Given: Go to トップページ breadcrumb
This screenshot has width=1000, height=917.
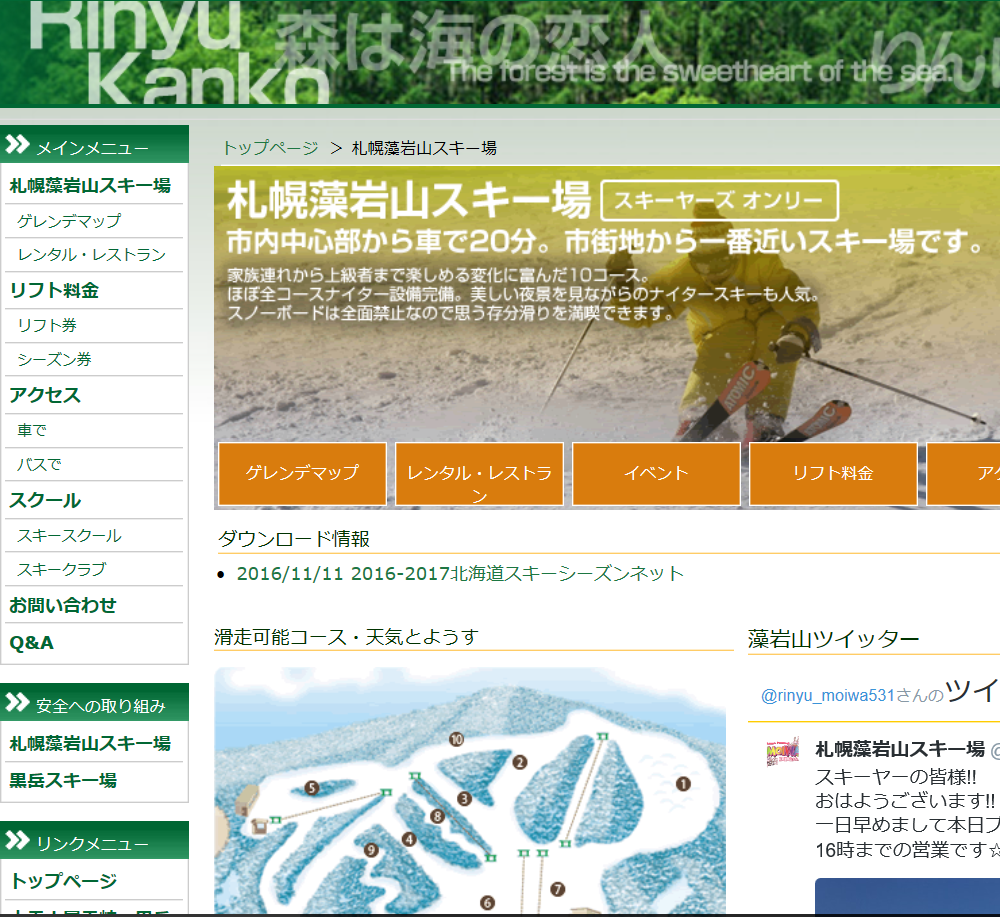Looking at the screenshot, I should (270, 148).
